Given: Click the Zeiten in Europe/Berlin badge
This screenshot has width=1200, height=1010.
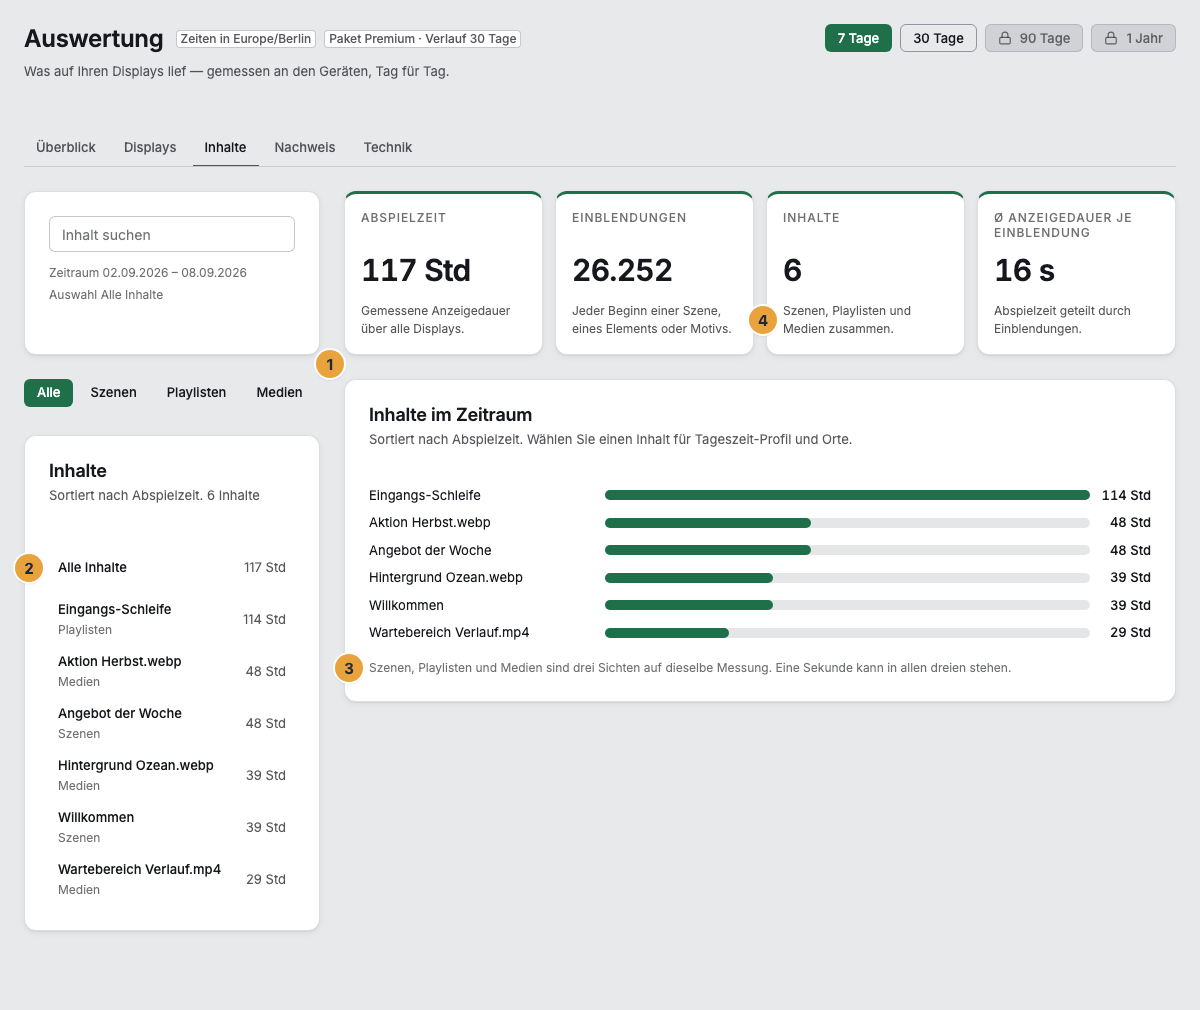Looking at the screenshot, I should pyautogui.click(x=246, y=39).
